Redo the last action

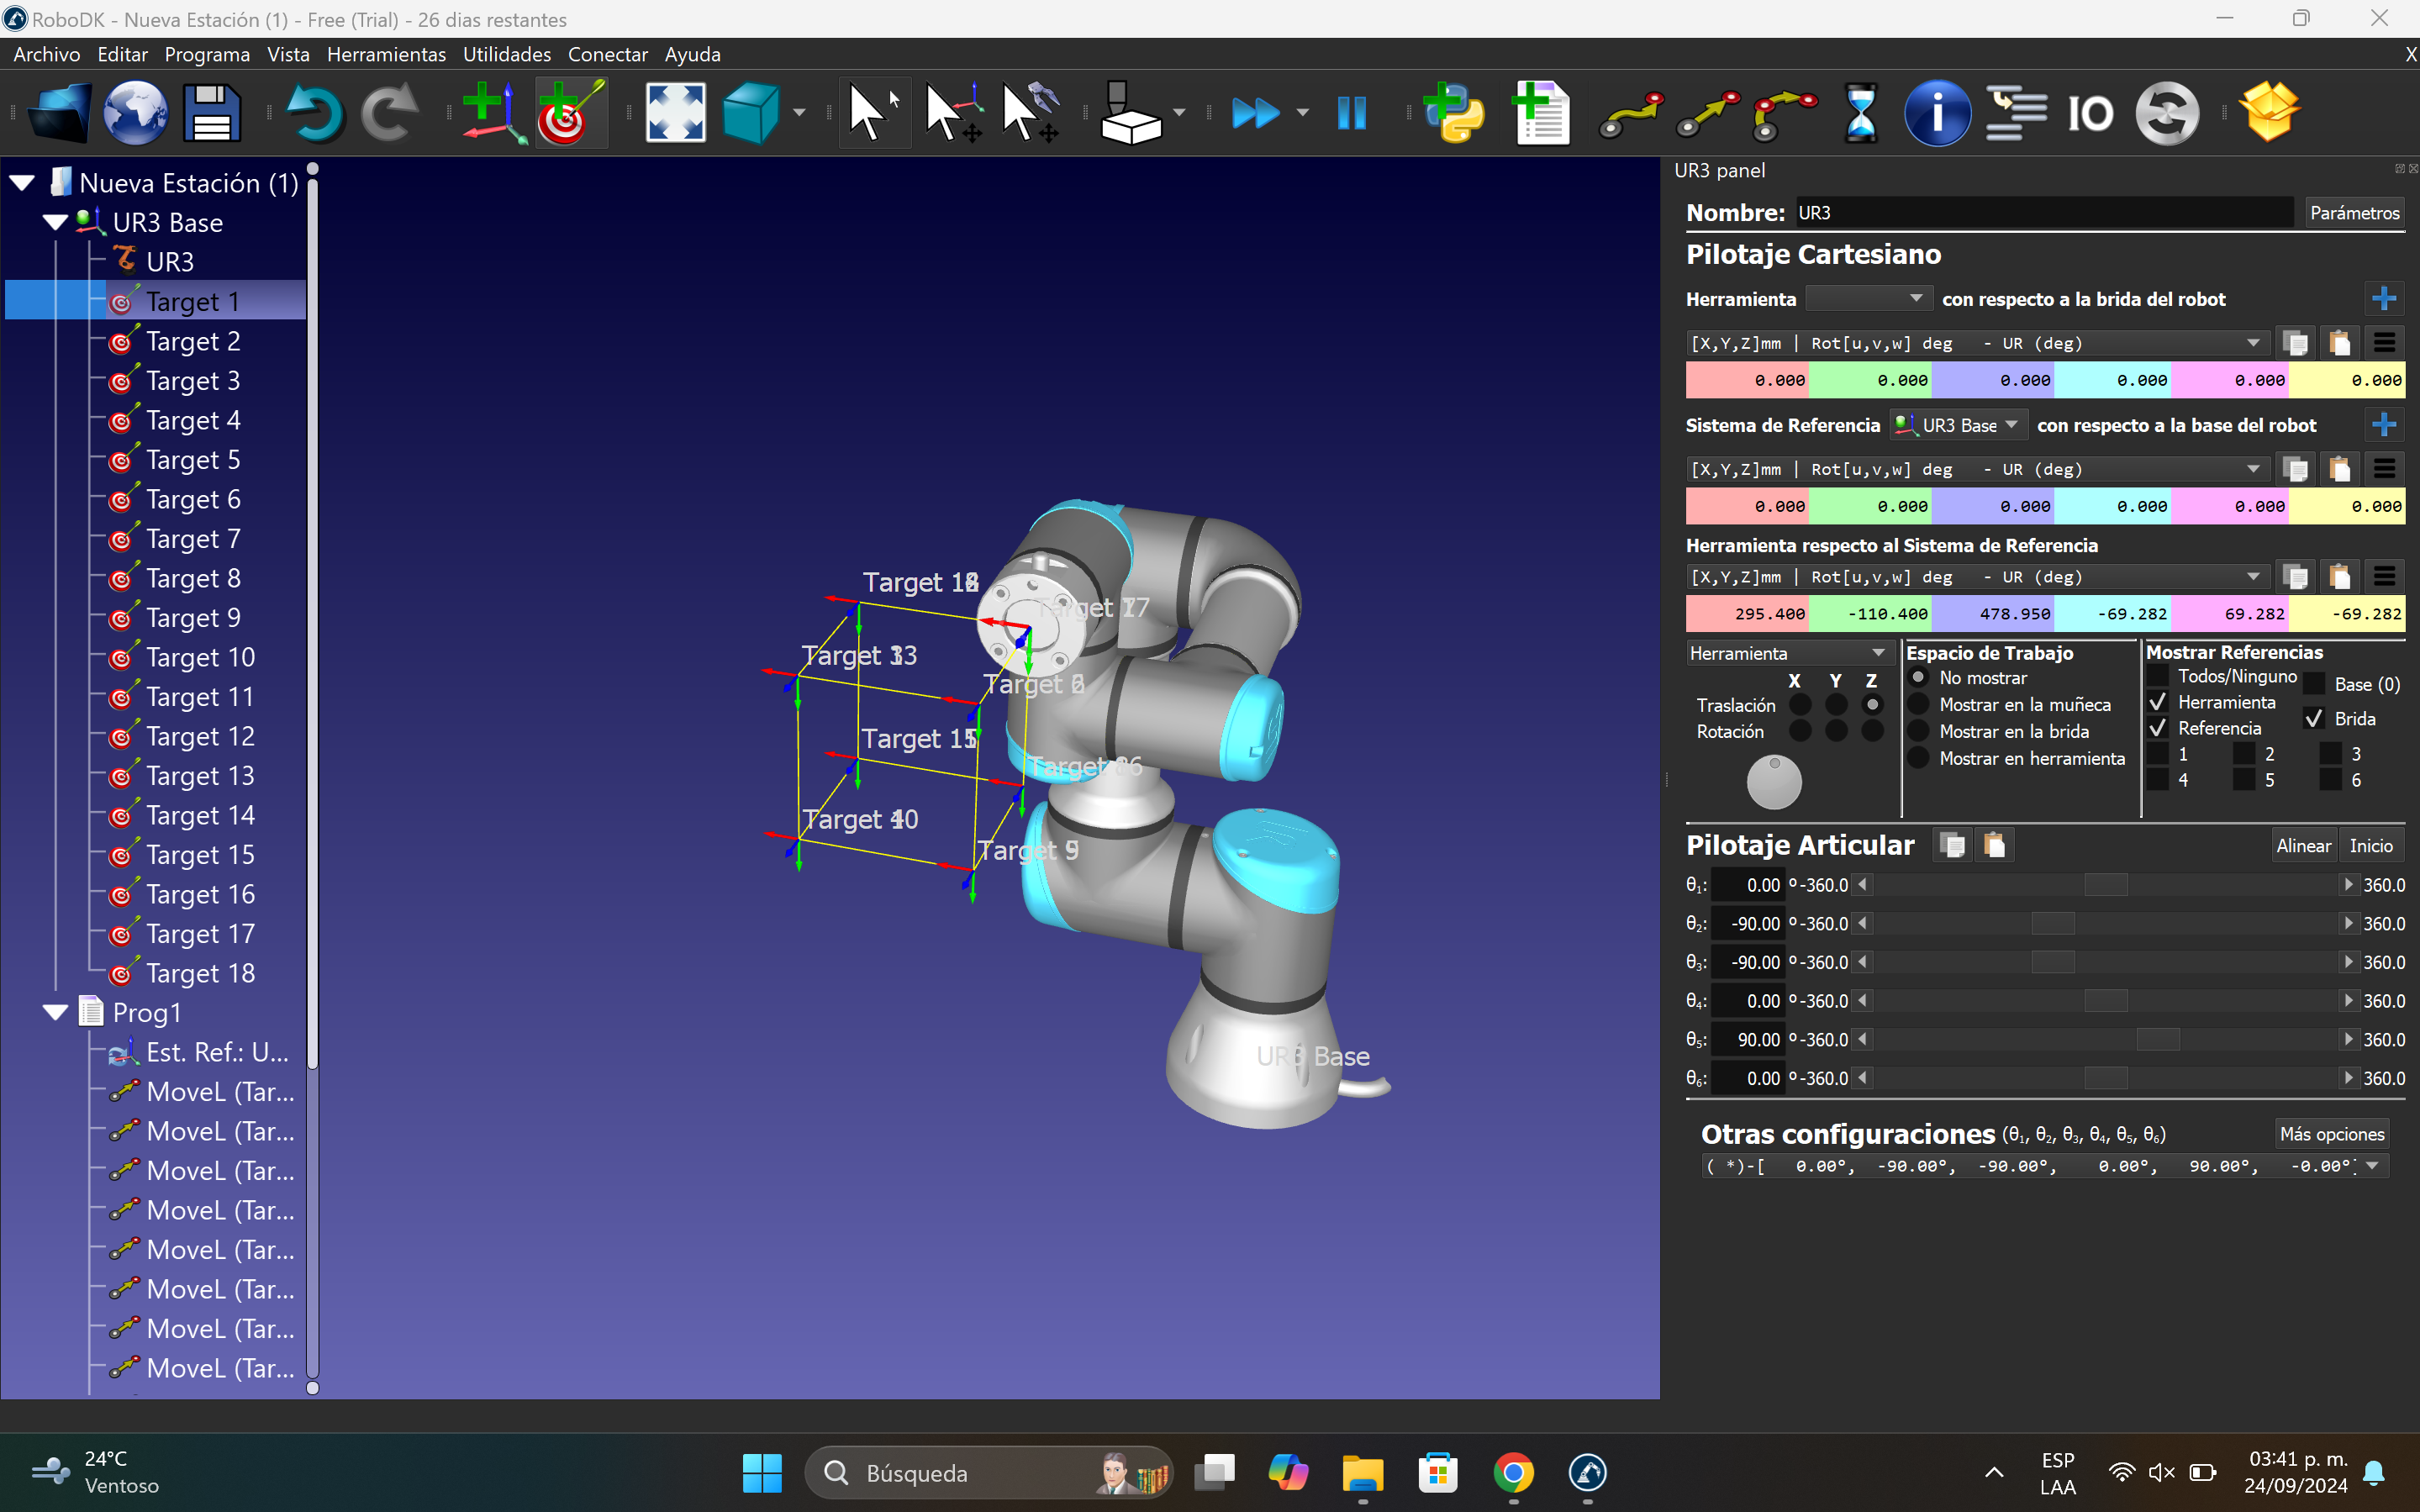point(390,113)
